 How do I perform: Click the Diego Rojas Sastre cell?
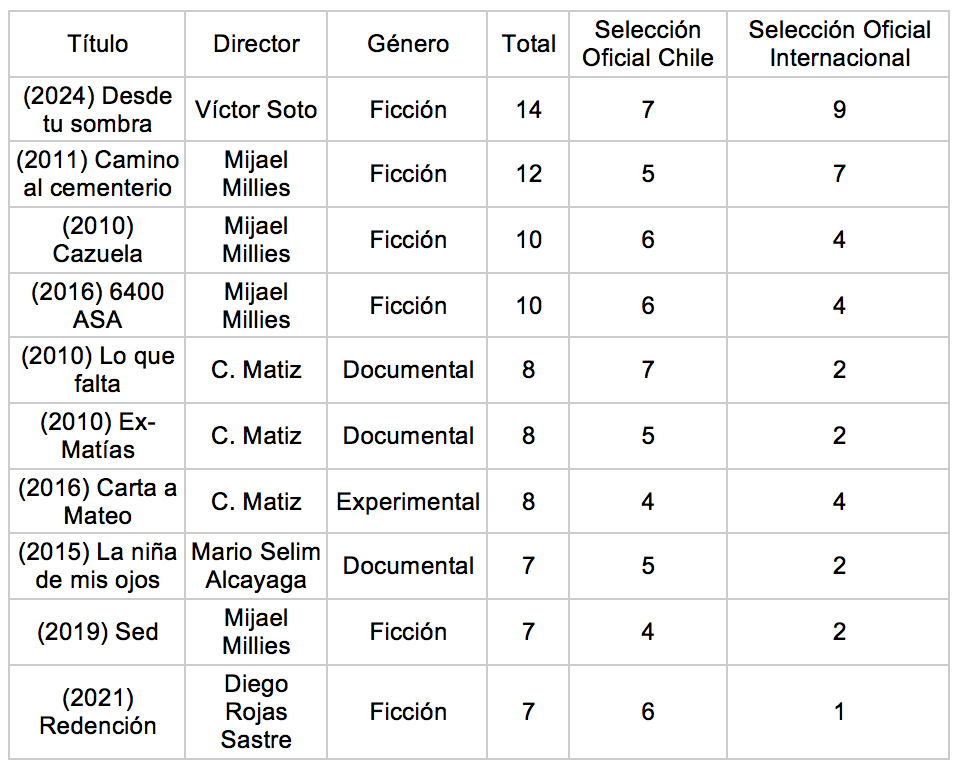[256, 712]
